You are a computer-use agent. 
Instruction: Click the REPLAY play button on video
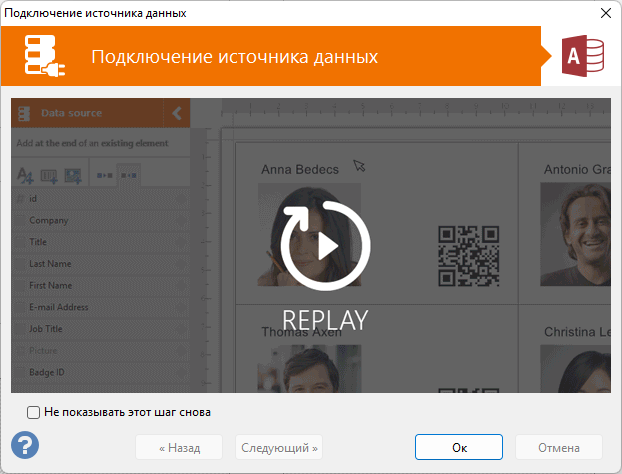click(325, 246)
